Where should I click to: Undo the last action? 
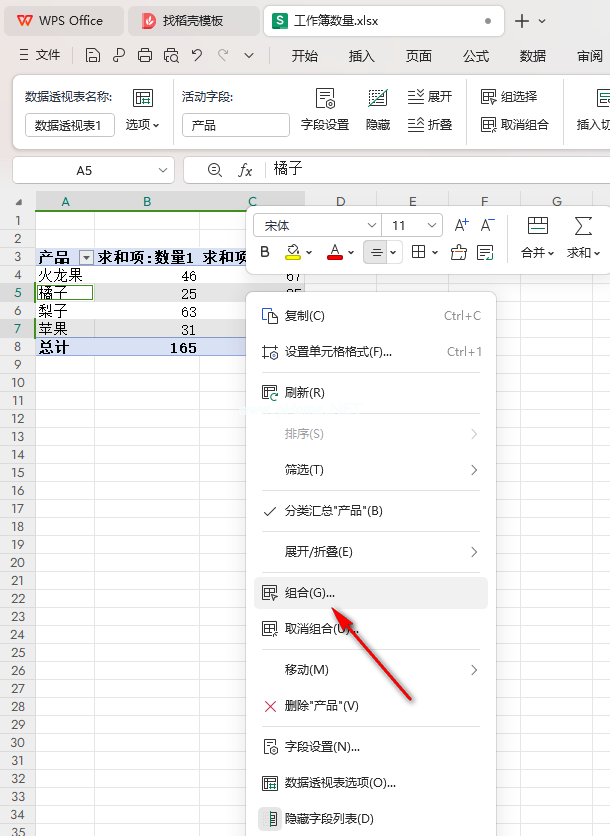coord(197,55)
